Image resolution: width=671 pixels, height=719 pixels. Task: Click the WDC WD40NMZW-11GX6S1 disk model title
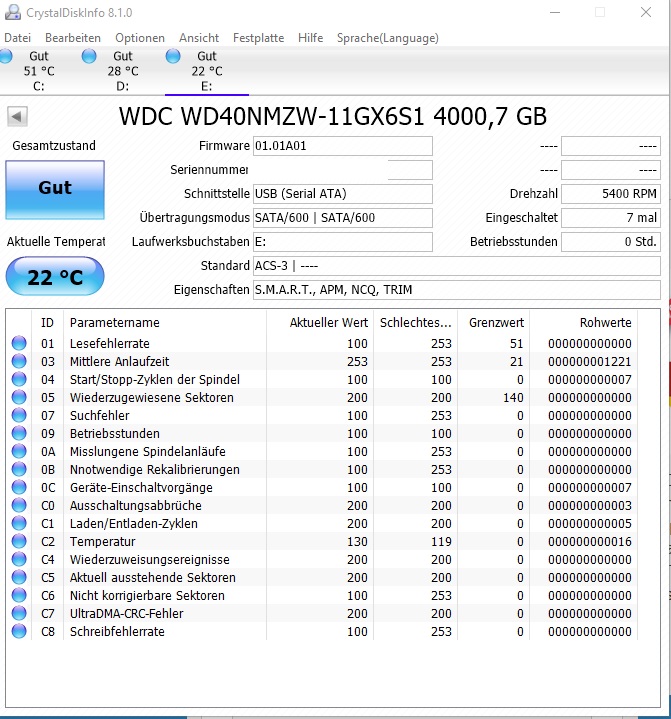(333, 116)
